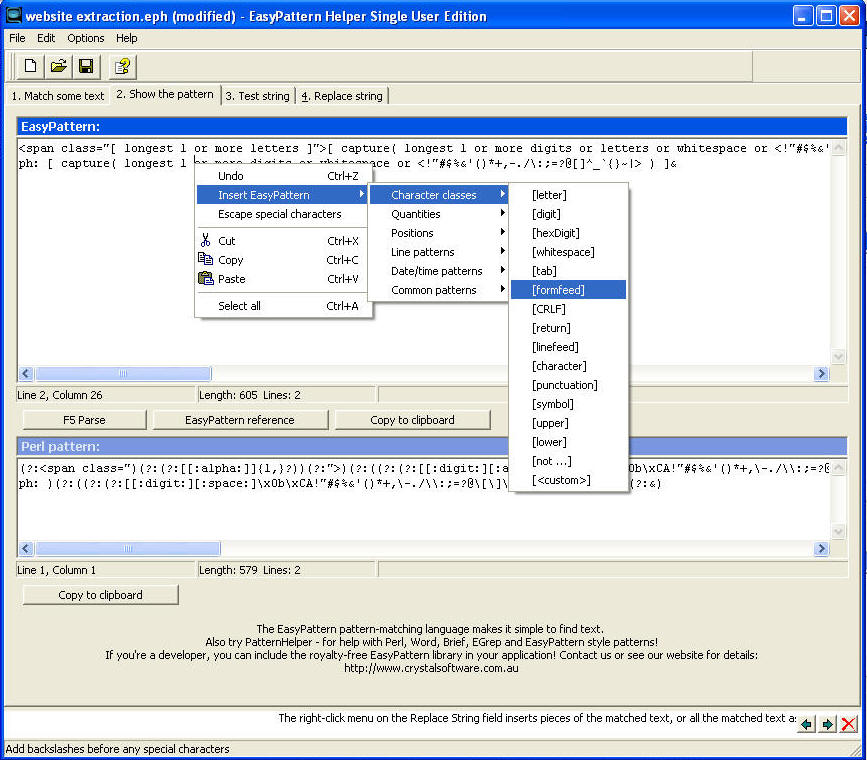
Task: Switch to the Show the pattern tab
Action: coord(165,94)
